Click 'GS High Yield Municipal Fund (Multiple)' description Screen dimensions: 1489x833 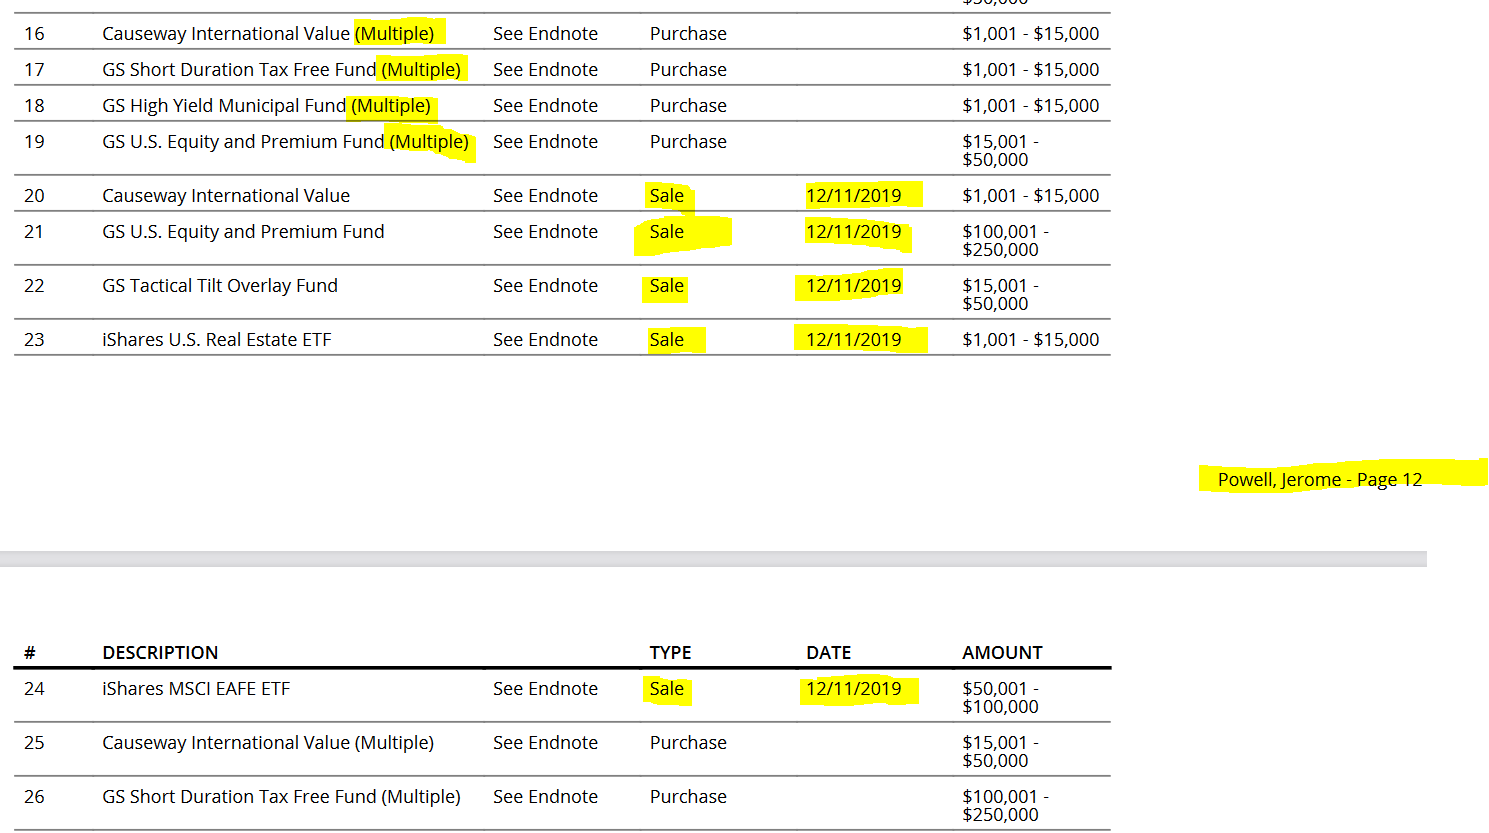266,106
